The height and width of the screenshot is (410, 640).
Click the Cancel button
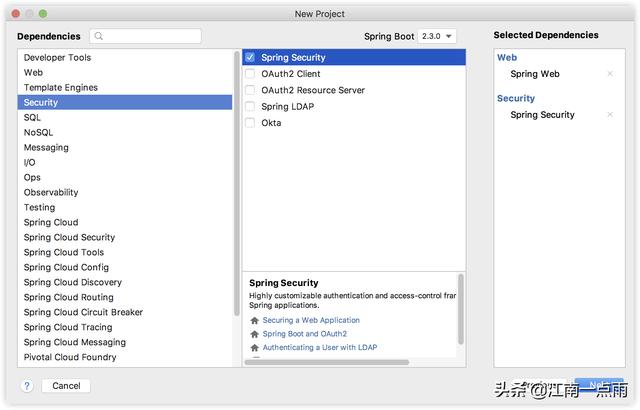pyautogui.click(x=66, y=386)
